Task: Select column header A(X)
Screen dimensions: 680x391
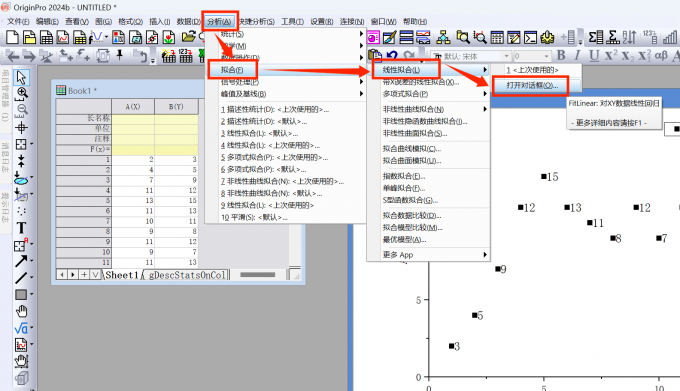Action: click(133, 106)
